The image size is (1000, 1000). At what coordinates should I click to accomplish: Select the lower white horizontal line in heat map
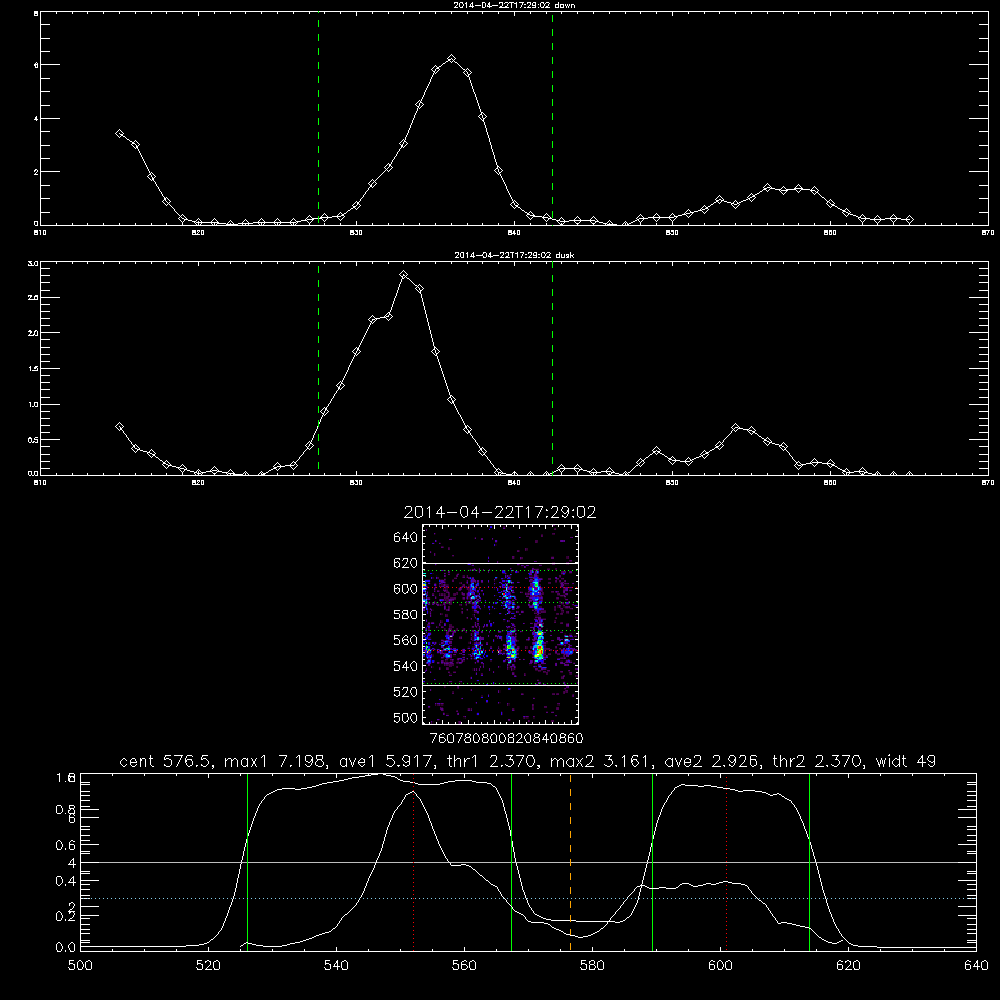[x=501, y=686]
